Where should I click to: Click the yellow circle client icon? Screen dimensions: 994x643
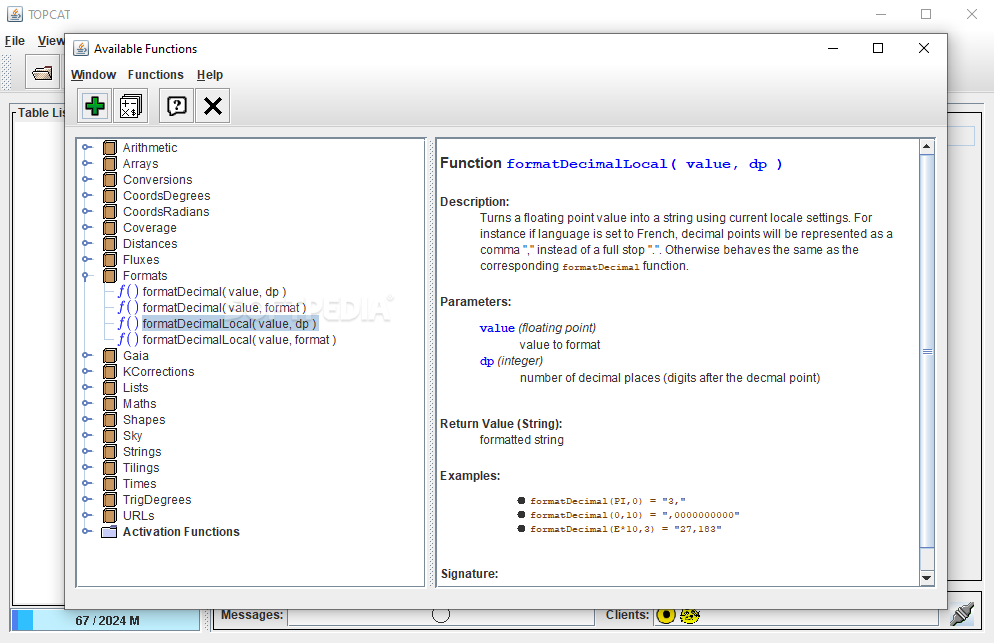point(666,615)
